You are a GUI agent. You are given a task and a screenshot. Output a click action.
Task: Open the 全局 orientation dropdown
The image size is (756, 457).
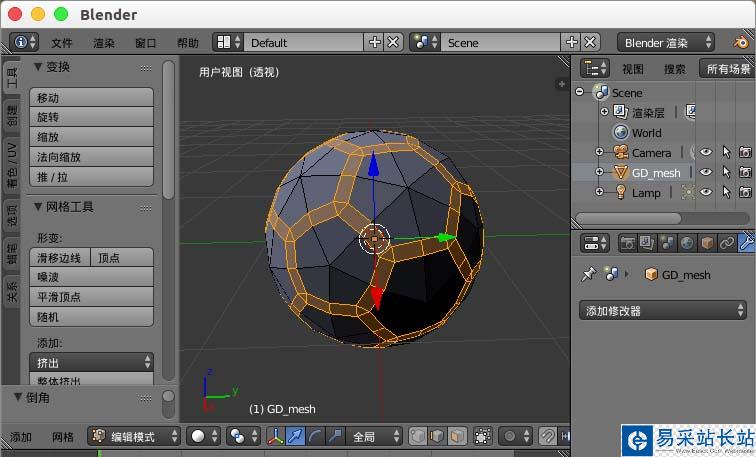click(x=374, y=436)
